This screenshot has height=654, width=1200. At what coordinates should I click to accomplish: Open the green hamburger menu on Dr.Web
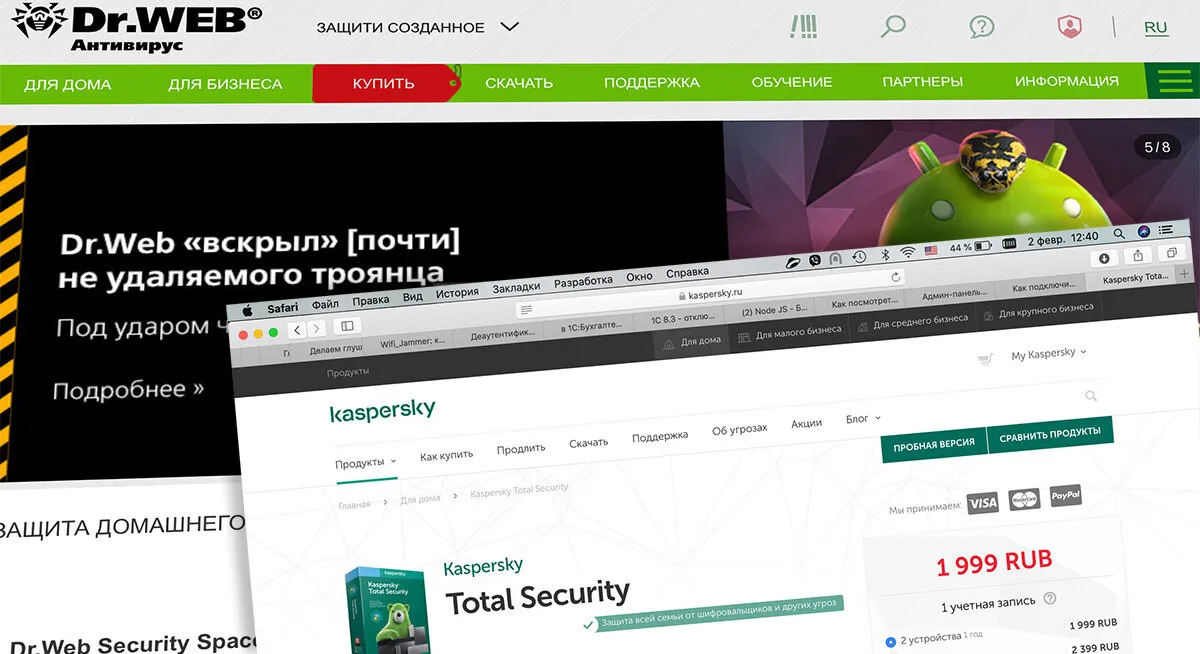(1173, 81)
